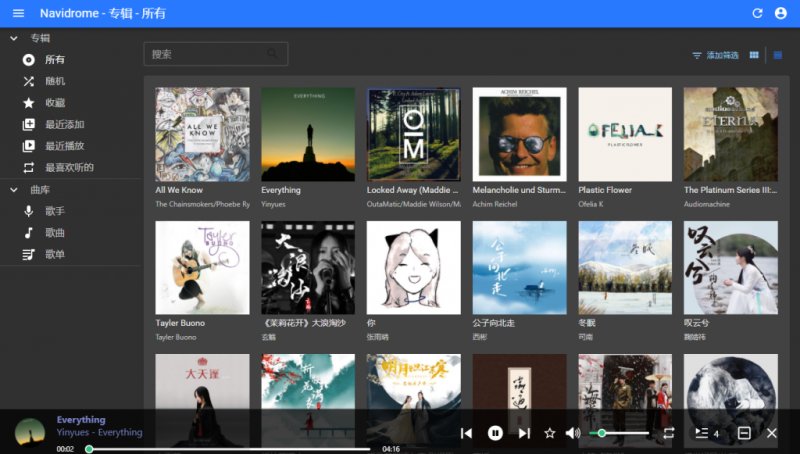The height and width of the screenshot is (454, 800).
Task: Click the refresh icon in header
Action: 757,13
